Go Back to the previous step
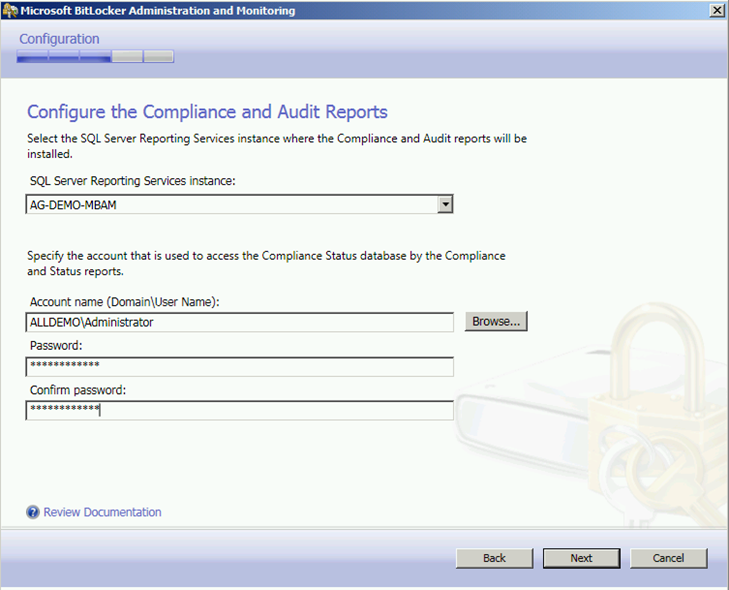 tap(494, 558)
